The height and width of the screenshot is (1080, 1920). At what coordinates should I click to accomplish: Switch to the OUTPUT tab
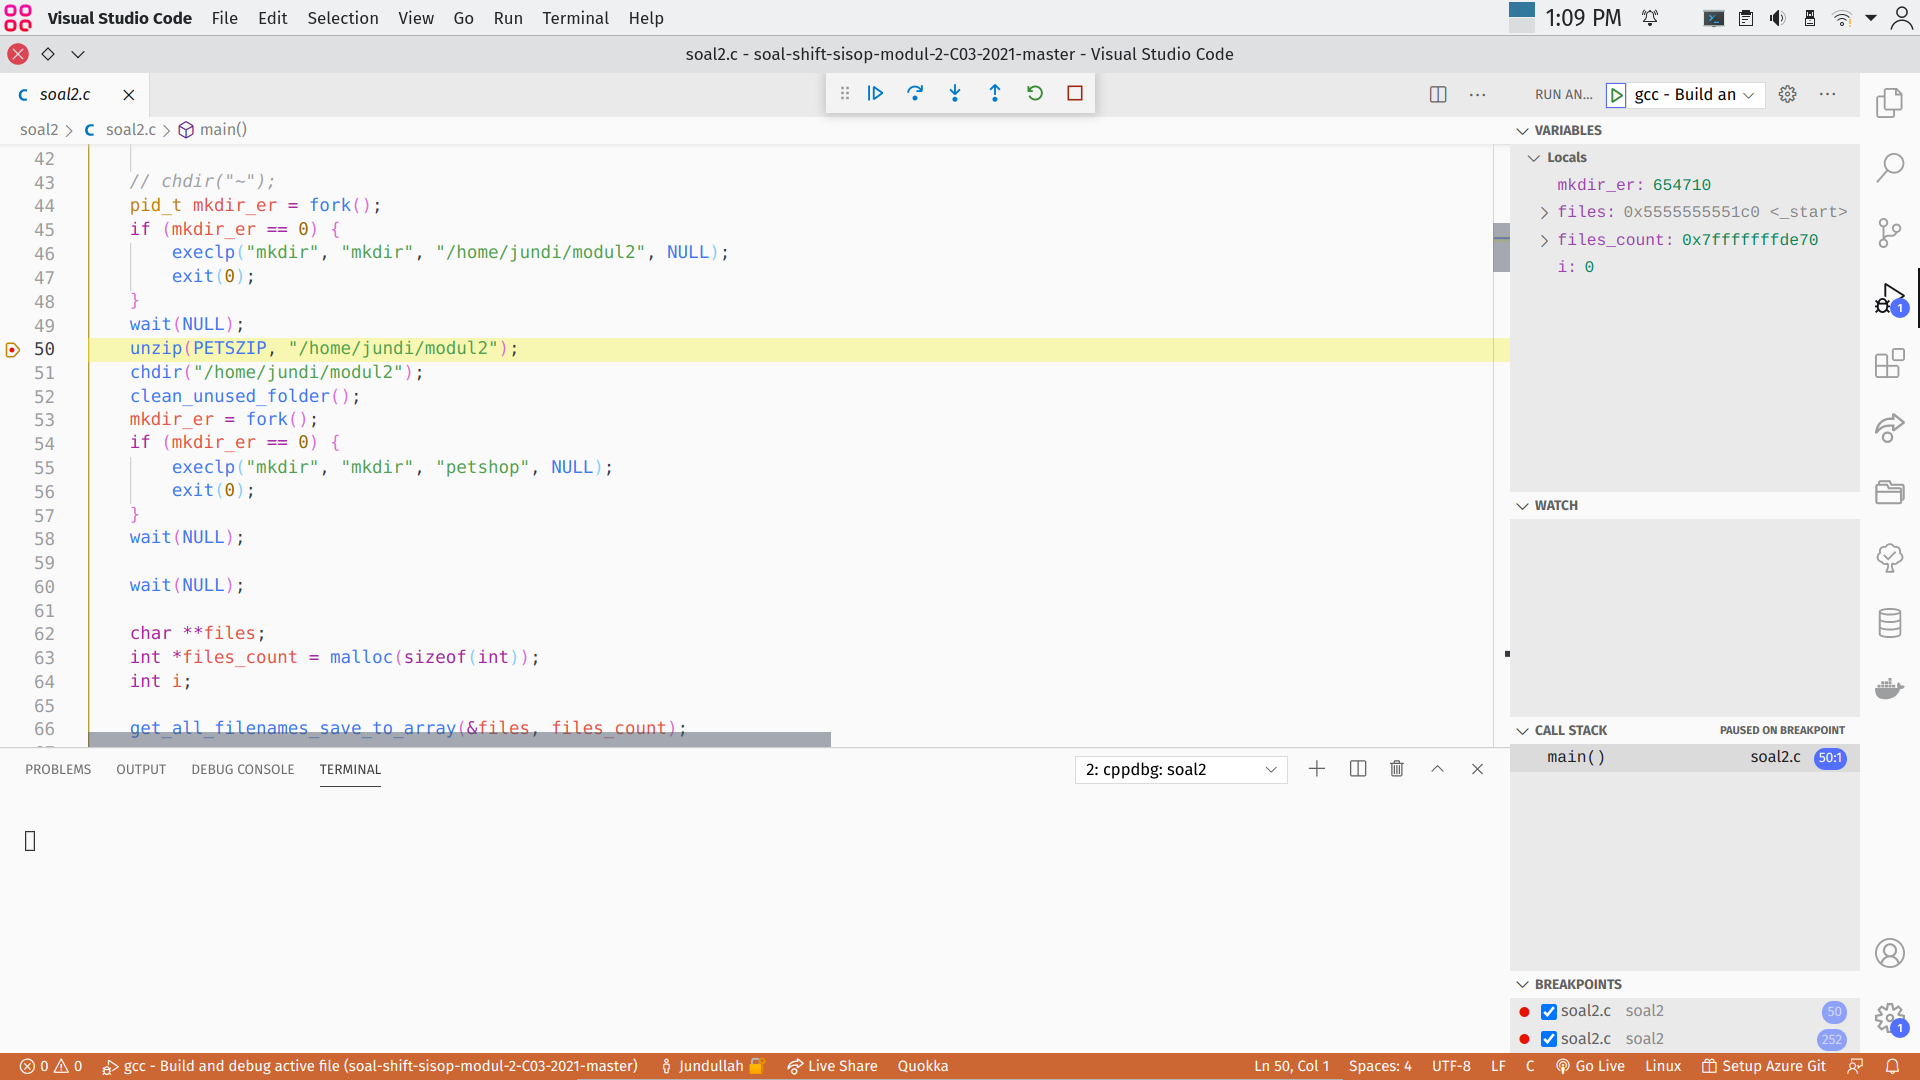(x=141, y=770)
